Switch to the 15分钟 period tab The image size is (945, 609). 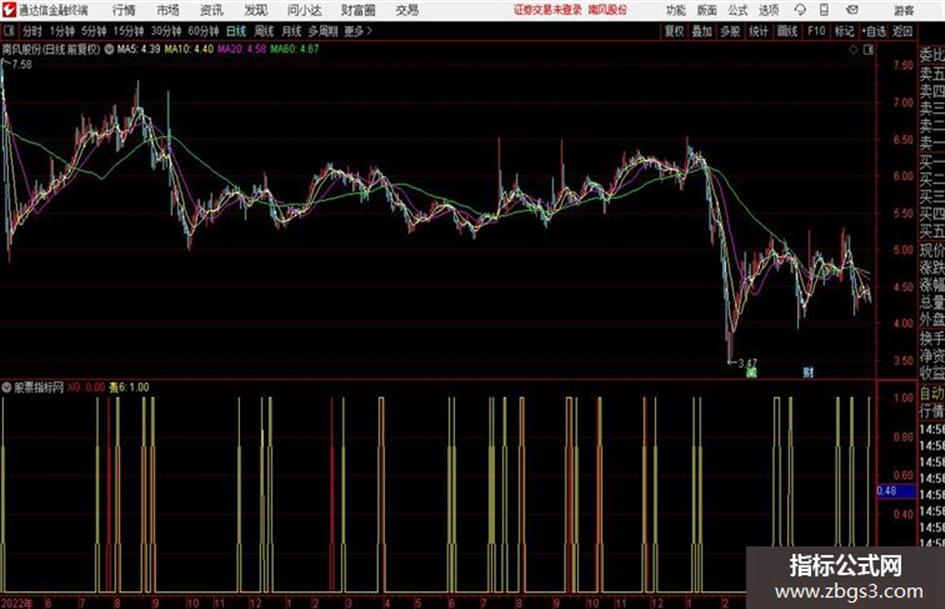pos(129,31)
